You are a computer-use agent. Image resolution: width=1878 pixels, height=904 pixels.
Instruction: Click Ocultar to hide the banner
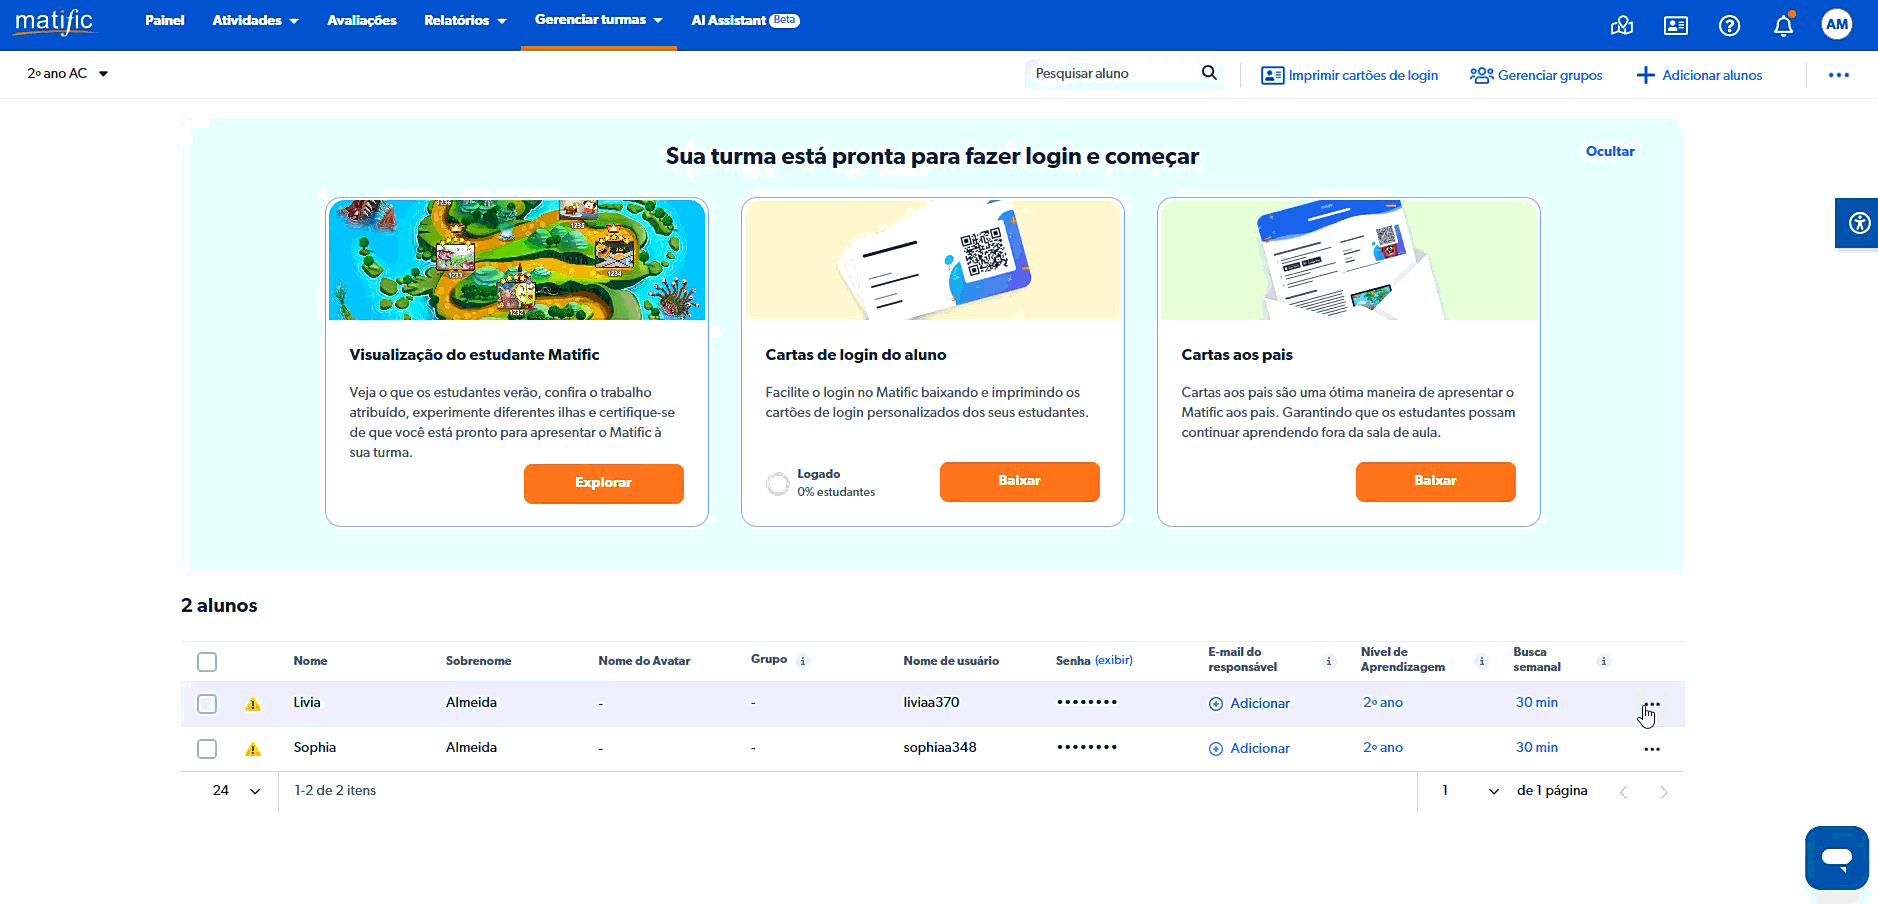coord(1610,151)
